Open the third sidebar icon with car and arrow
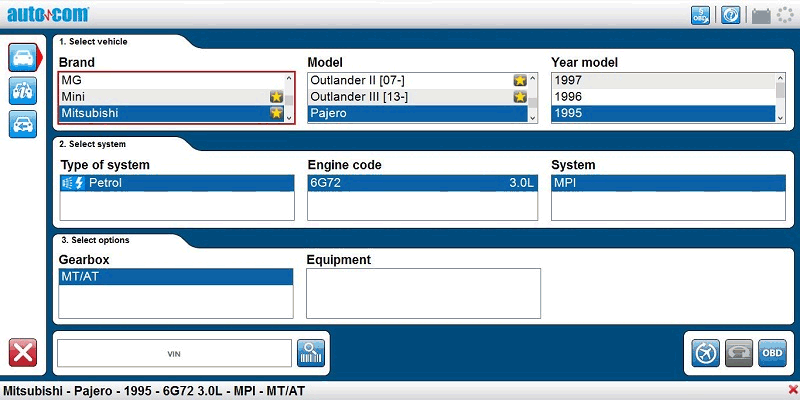The image size is (800, 400). pos(22,124)
